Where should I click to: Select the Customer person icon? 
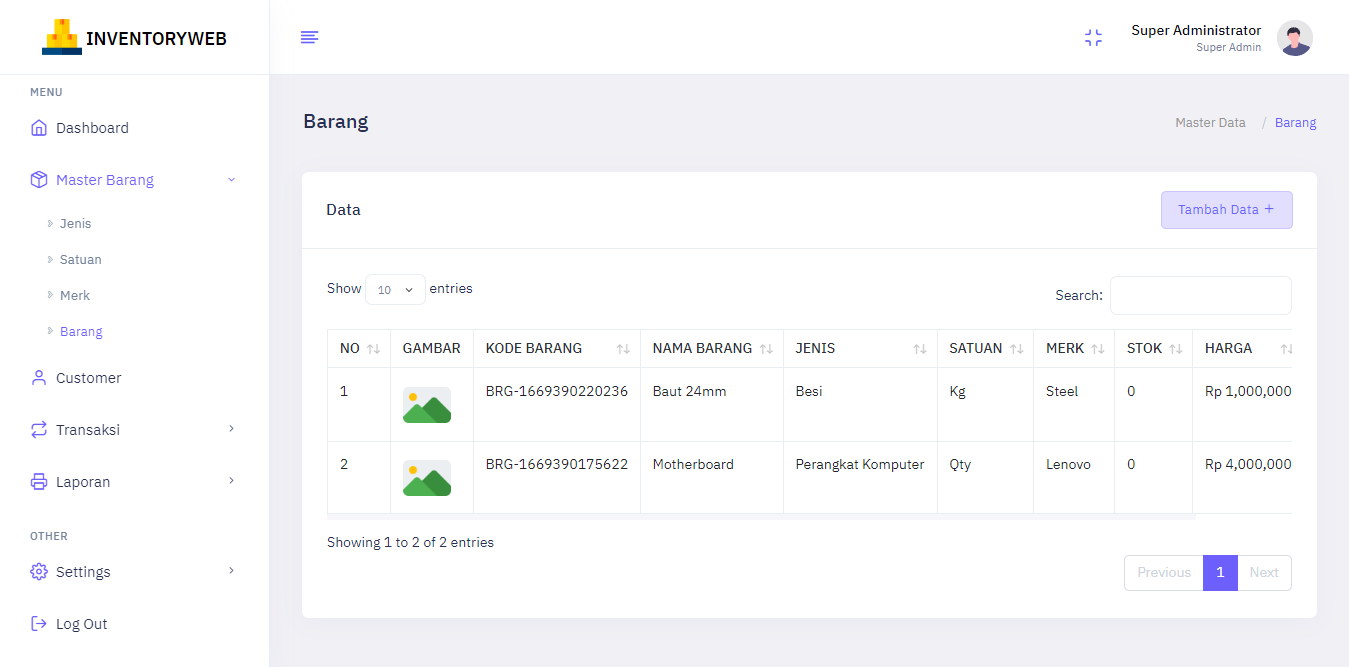(38, 377)
